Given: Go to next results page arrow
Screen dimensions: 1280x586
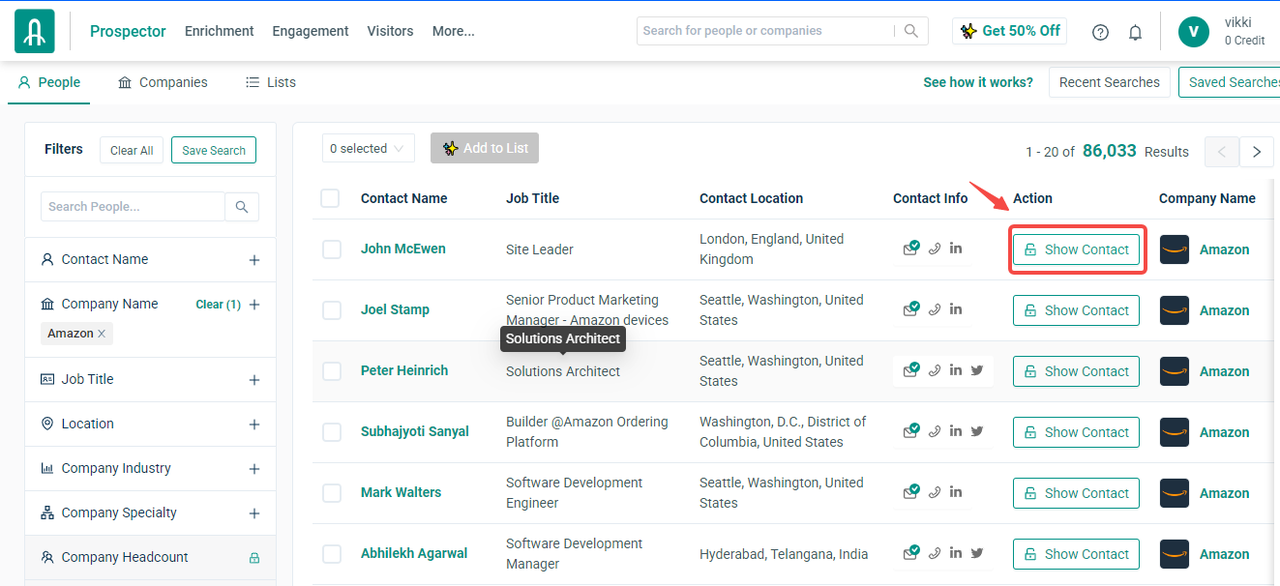Looking at the screenshot, I should tap(1256, 152).
